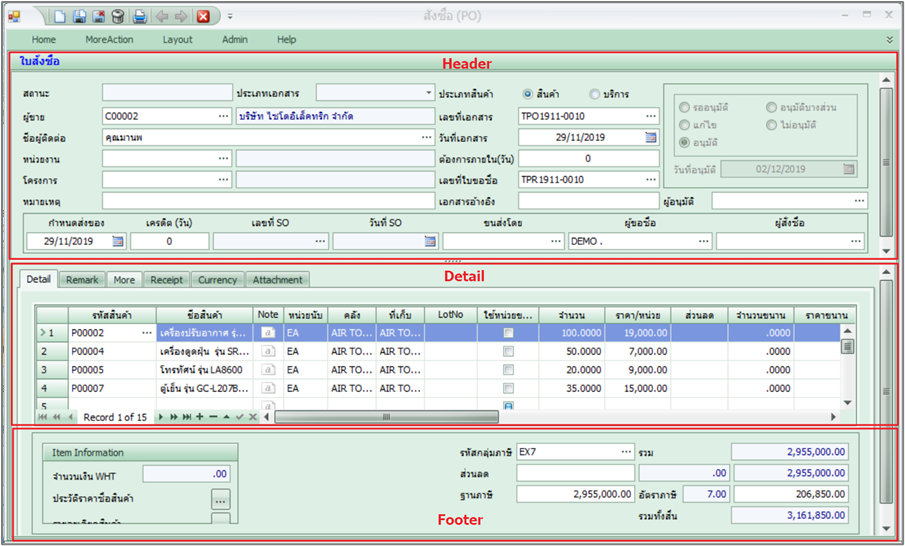Click the Save floppy disk icon
Image resolution: width=905 pixels, height=546 pixels.
80,16
